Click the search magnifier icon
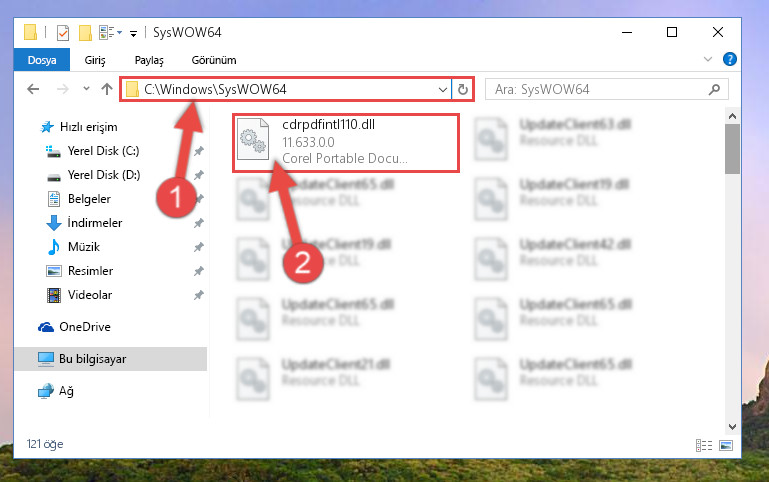Screen dimensions: 769x482 [715, 89]
